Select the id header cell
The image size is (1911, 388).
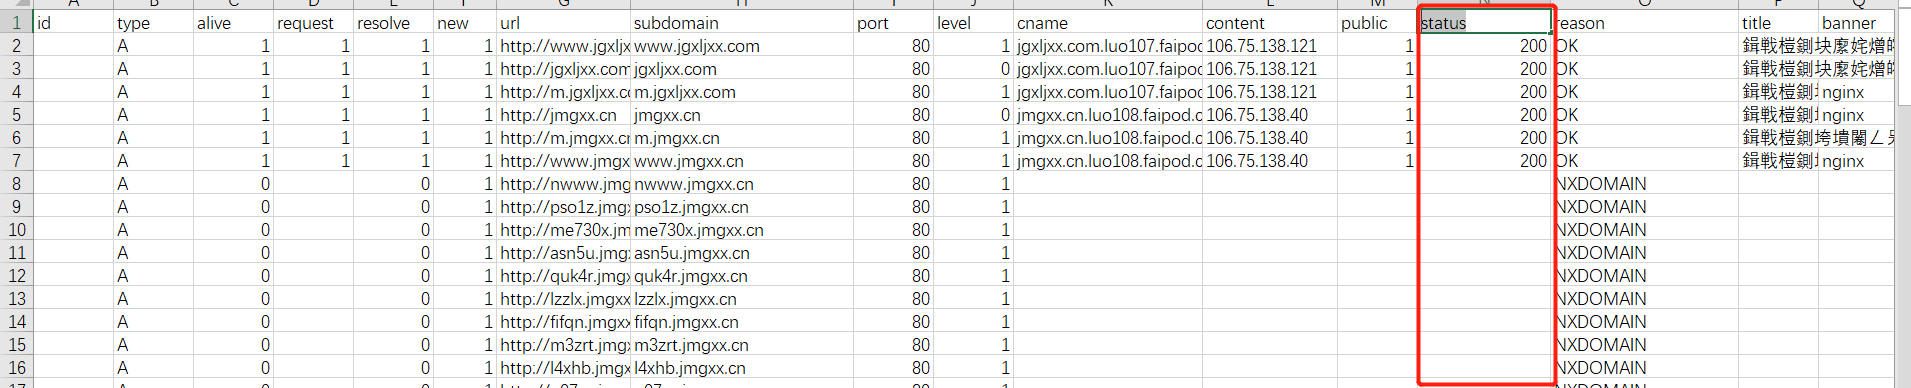(x=73, y=23)
